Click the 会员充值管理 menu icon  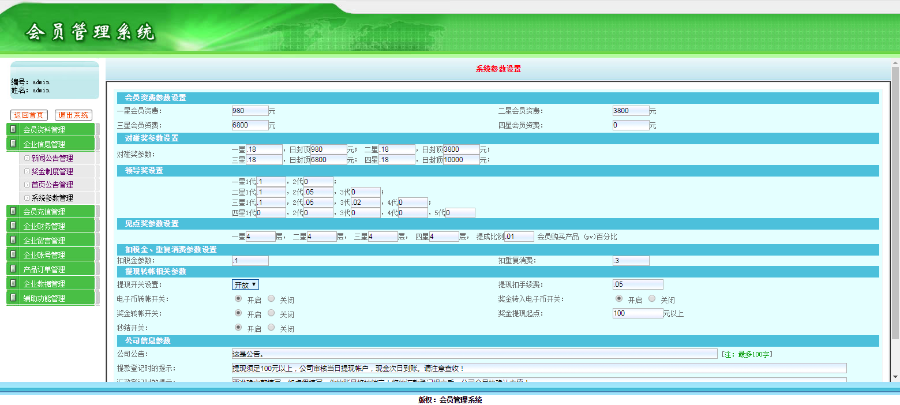(13, 212)
